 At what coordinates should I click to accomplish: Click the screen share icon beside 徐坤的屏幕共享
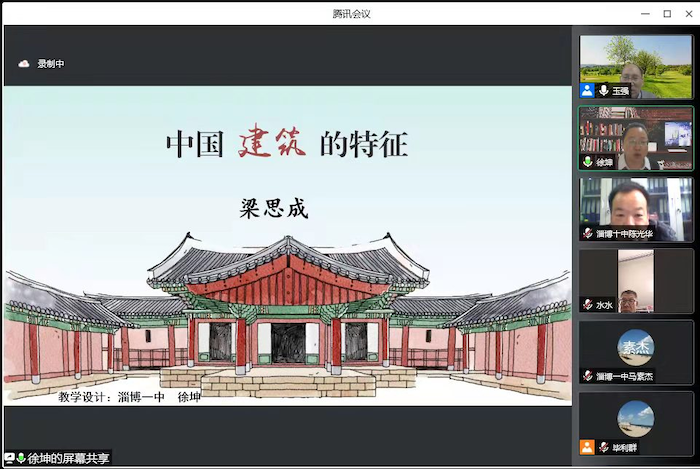click(9, 458)
